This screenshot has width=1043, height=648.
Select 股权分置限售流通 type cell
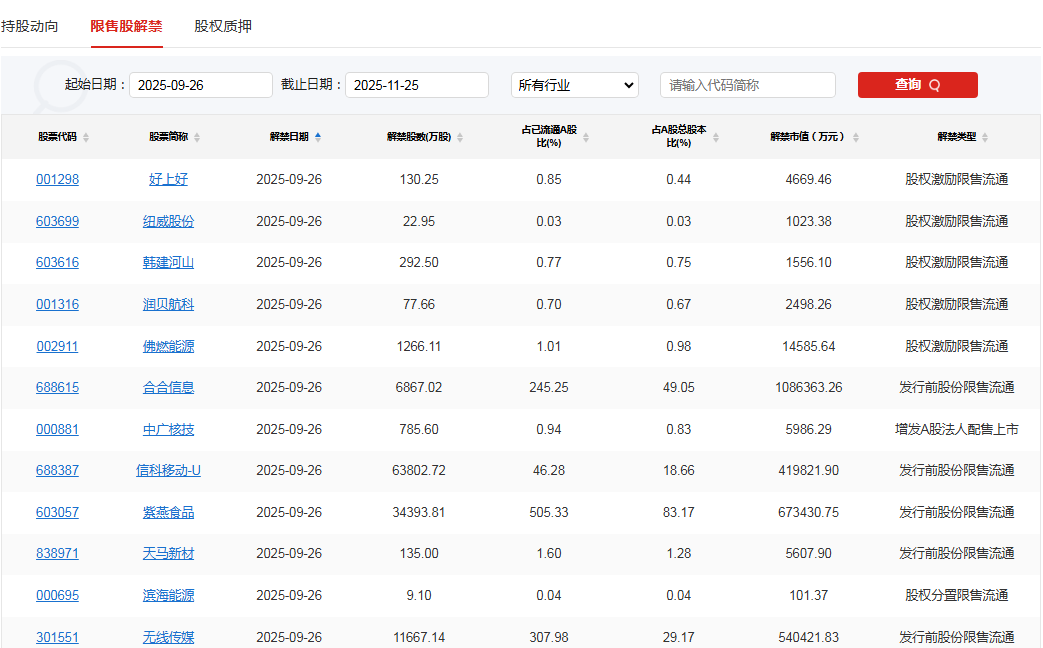pos(957,596)
